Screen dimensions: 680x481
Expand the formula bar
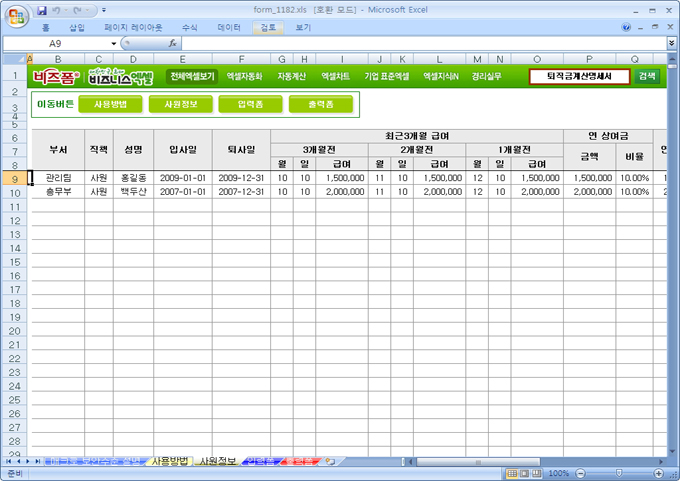click(x=670, y=44)
